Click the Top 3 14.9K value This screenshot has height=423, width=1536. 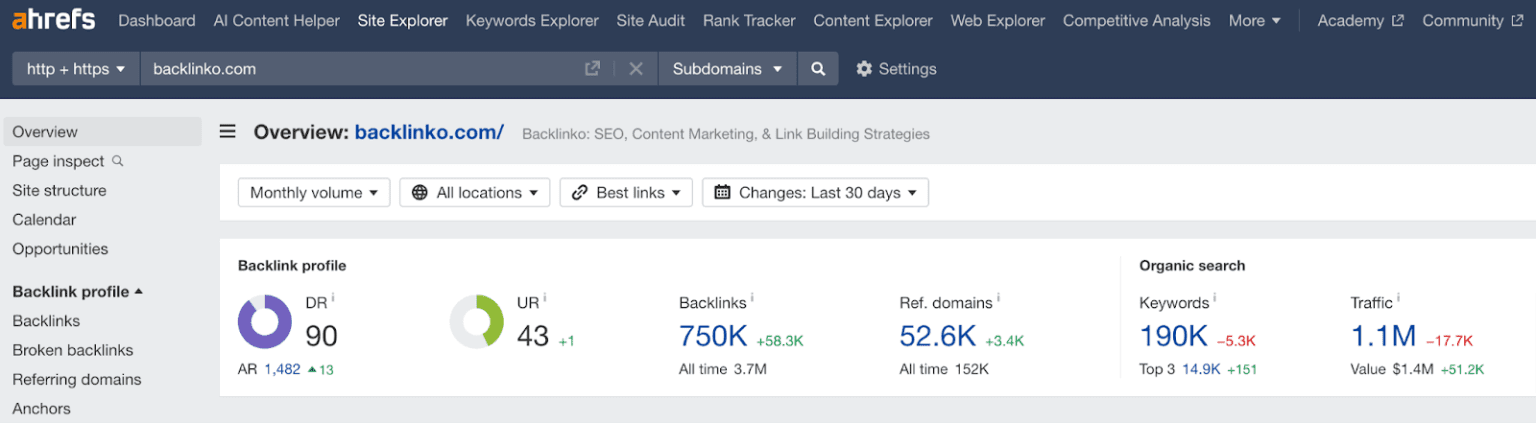pyautogui.click(x=1201, y=369)
